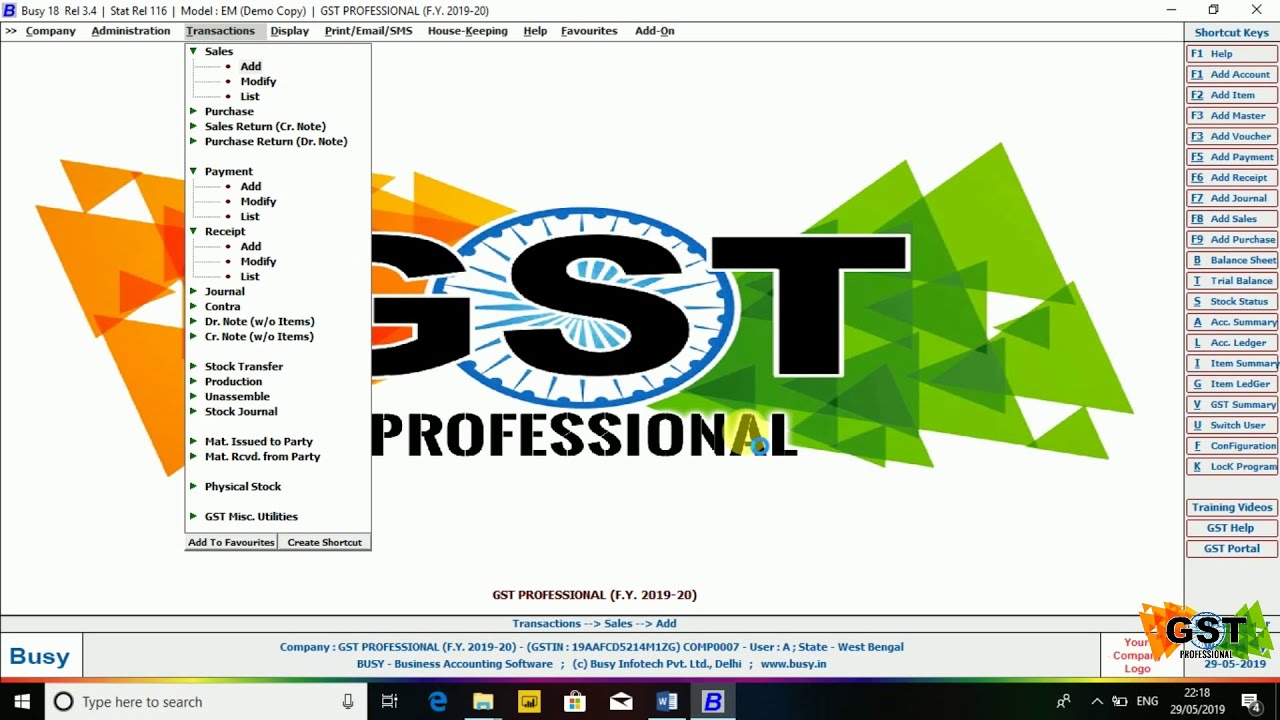Viewport: 1280px width, 720px height.
Task: Collapse the Receipt tree arrow
Action: tap(193, 231)
